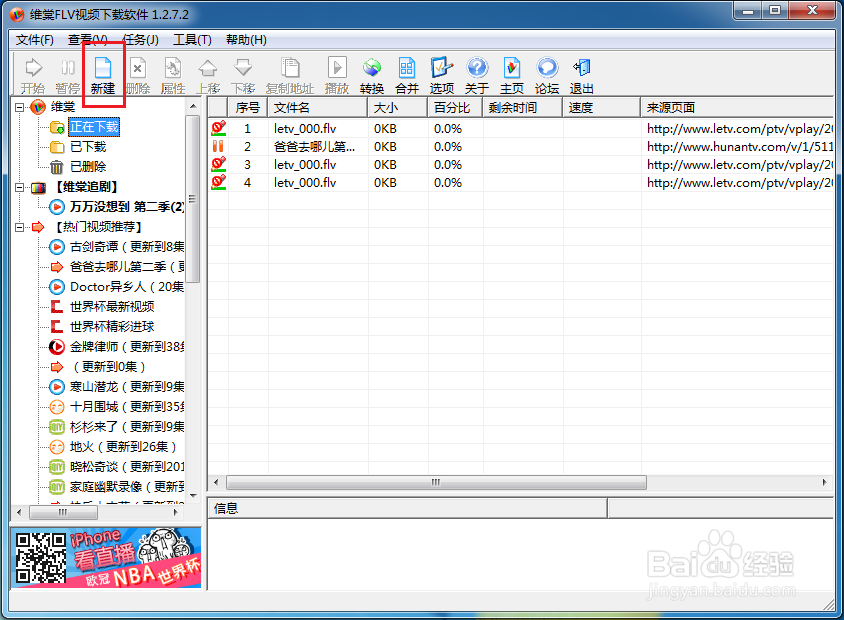Select 世界杯最新视频 tree item
Screen dimensions: 844x620
click(112, 307)
